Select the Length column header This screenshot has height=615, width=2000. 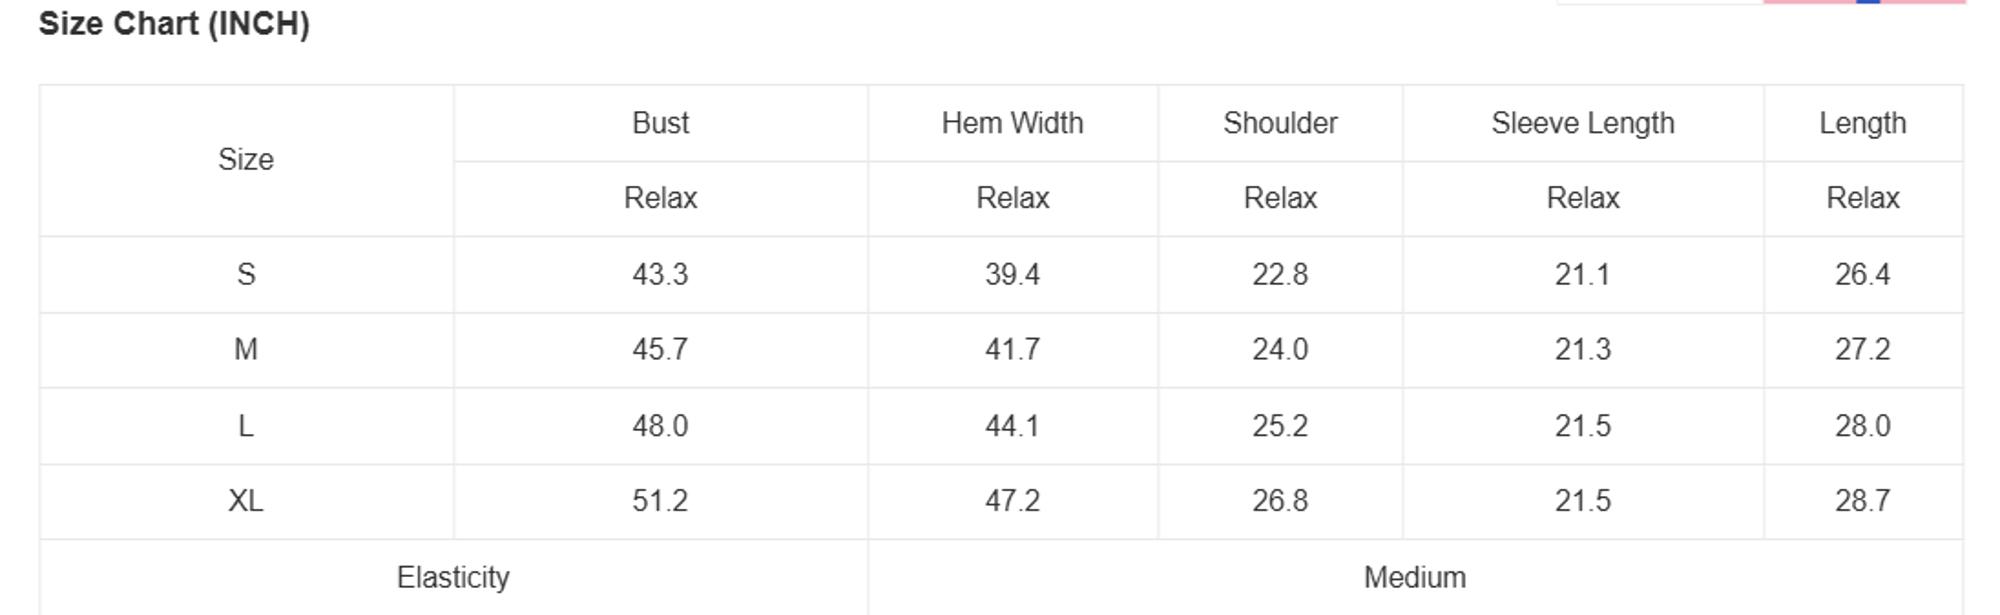[1862, 123]
